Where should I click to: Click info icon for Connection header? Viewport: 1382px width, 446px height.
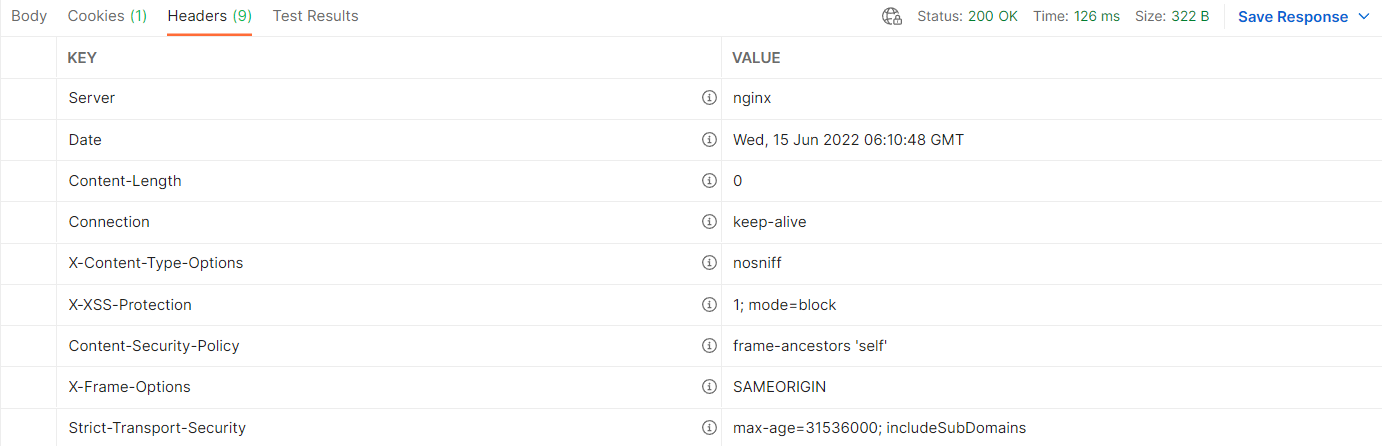[x=709, y=222]
